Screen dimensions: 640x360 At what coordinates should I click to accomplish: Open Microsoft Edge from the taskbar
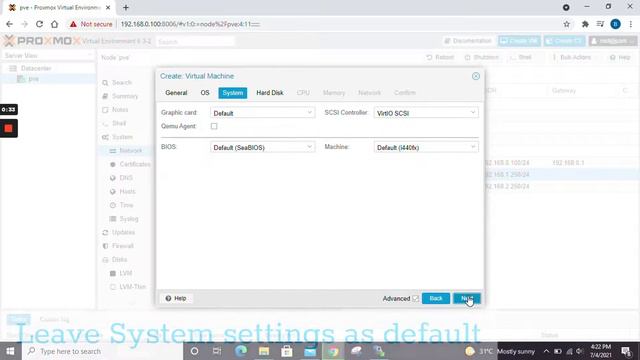tap(241, 351)
